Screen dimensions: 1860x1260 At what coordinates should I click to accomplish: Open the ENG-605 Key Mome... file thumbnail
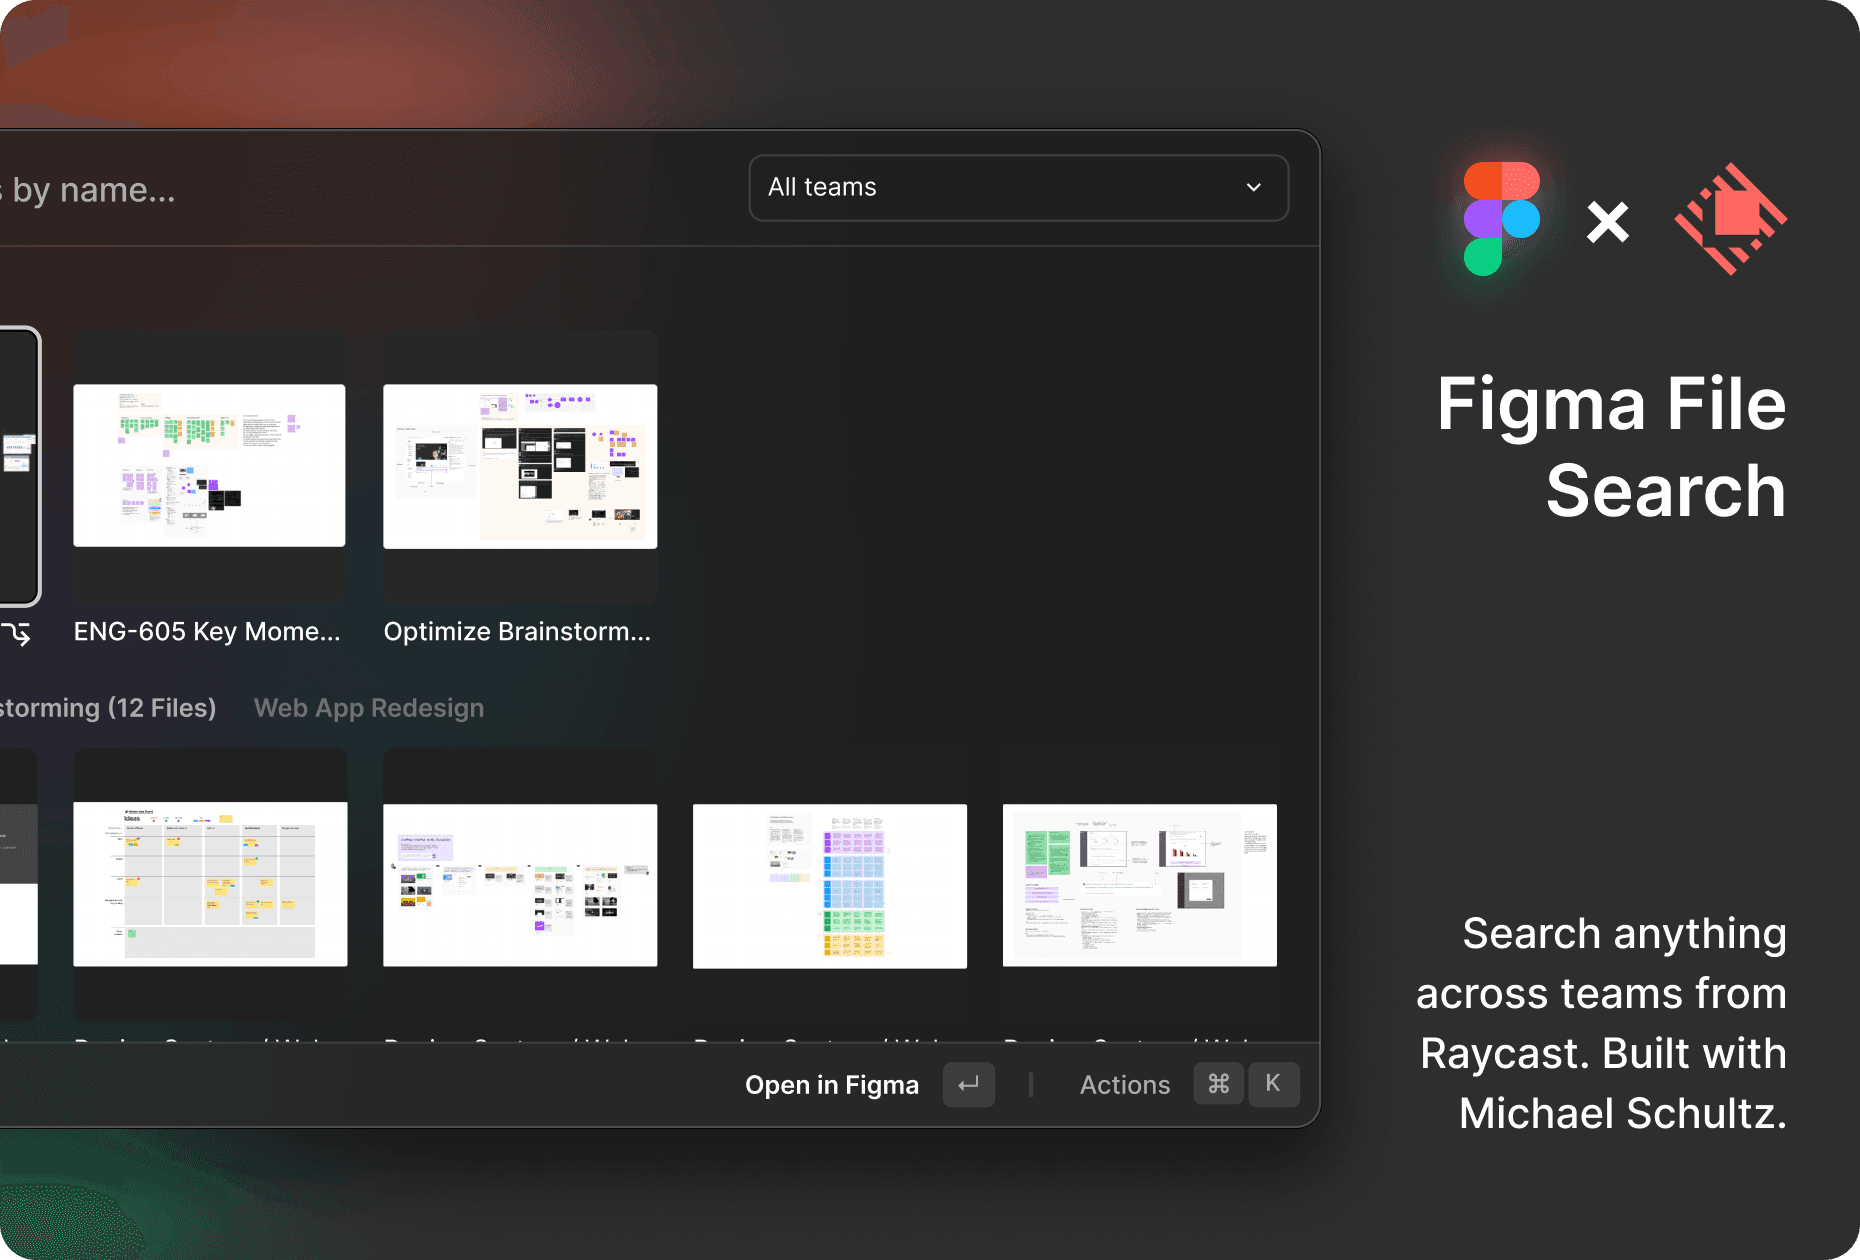pos(209,466)
